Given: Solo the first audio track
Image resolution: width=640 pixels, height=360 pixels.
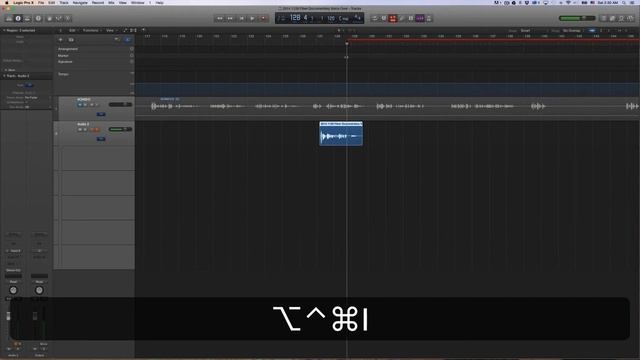Looking at the screenshot, I should [x=85, y=105].
